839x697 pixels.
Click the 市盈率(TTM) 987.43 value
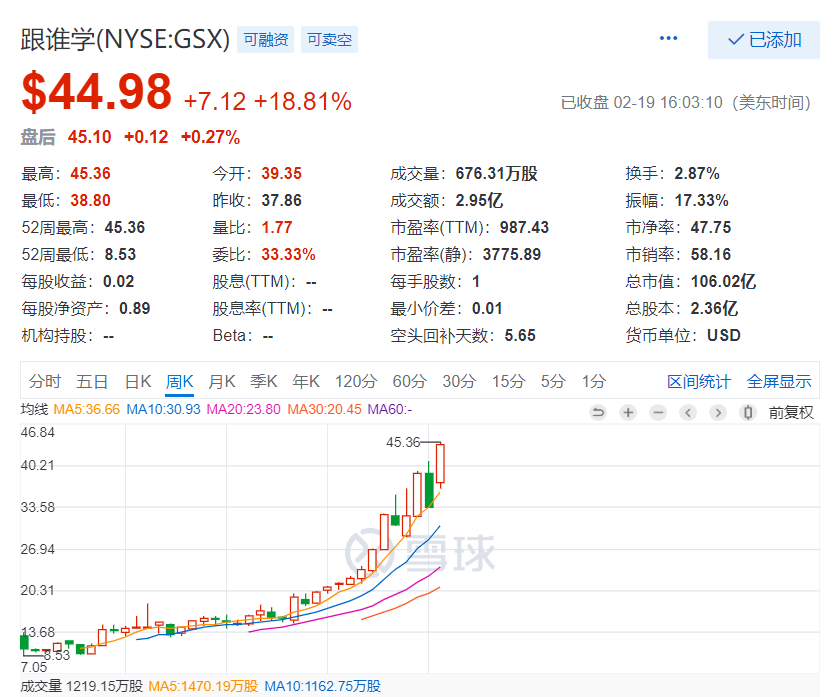524,227
